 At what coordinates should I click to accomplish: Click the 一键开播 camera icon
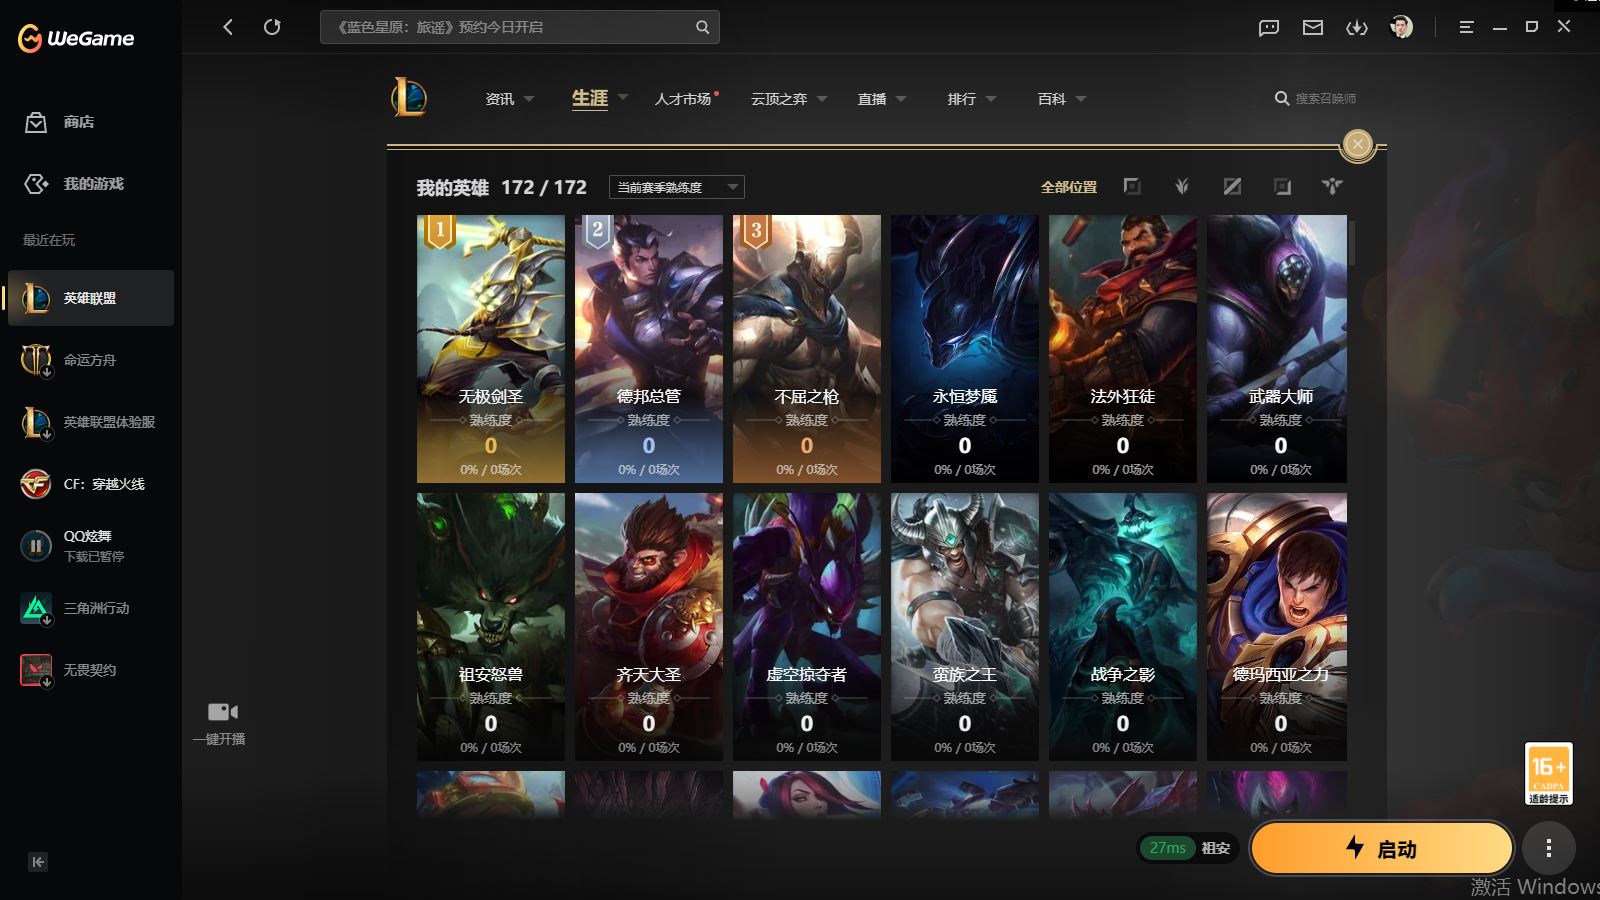click(223, 712)
